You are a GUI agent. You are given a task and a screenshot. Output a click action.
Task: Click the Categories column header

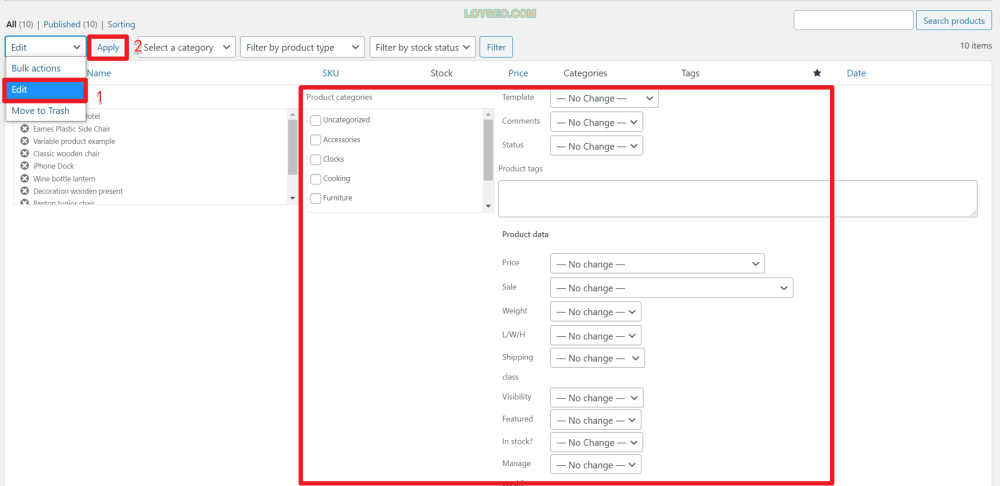[x=585, y=73]
